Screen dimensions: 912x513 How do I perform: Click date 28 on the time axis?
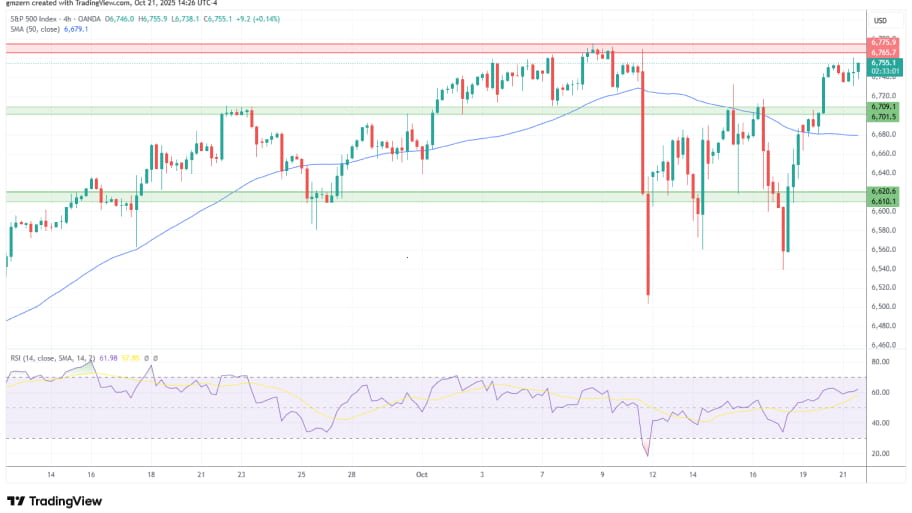[351, 476]
